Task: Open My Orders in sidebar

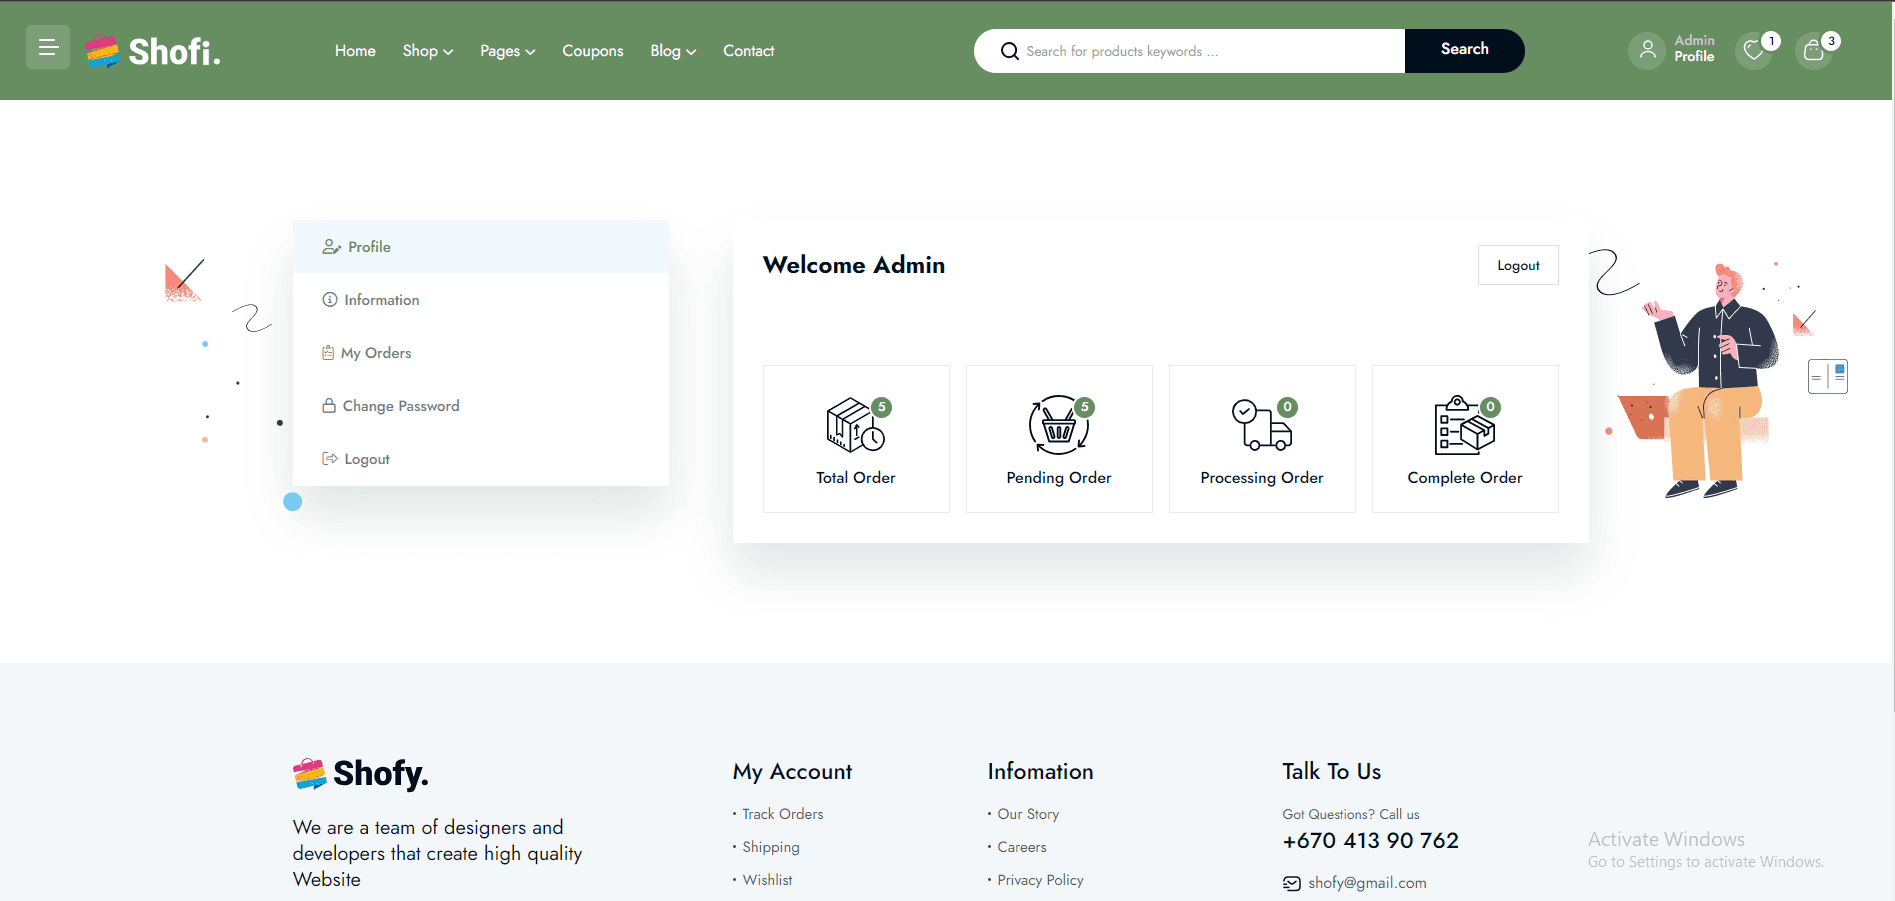Action: (x=375, y=353)
